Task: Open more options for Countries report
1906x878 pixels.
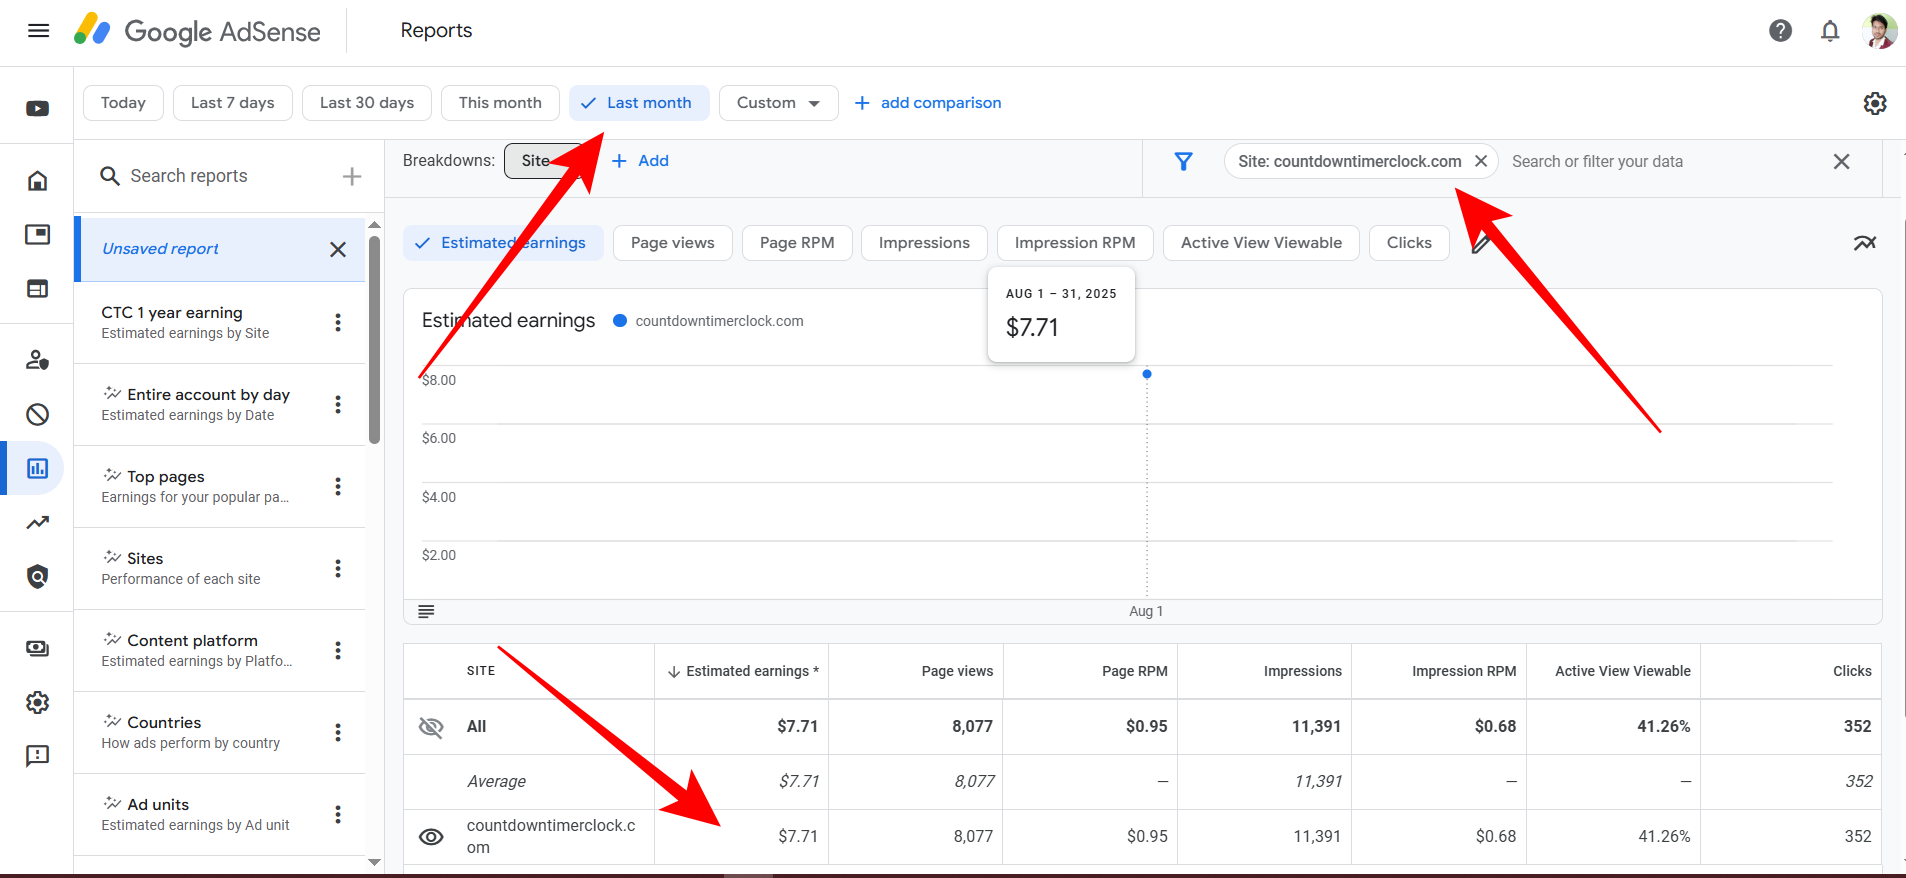Action: [x=338, y=732]
